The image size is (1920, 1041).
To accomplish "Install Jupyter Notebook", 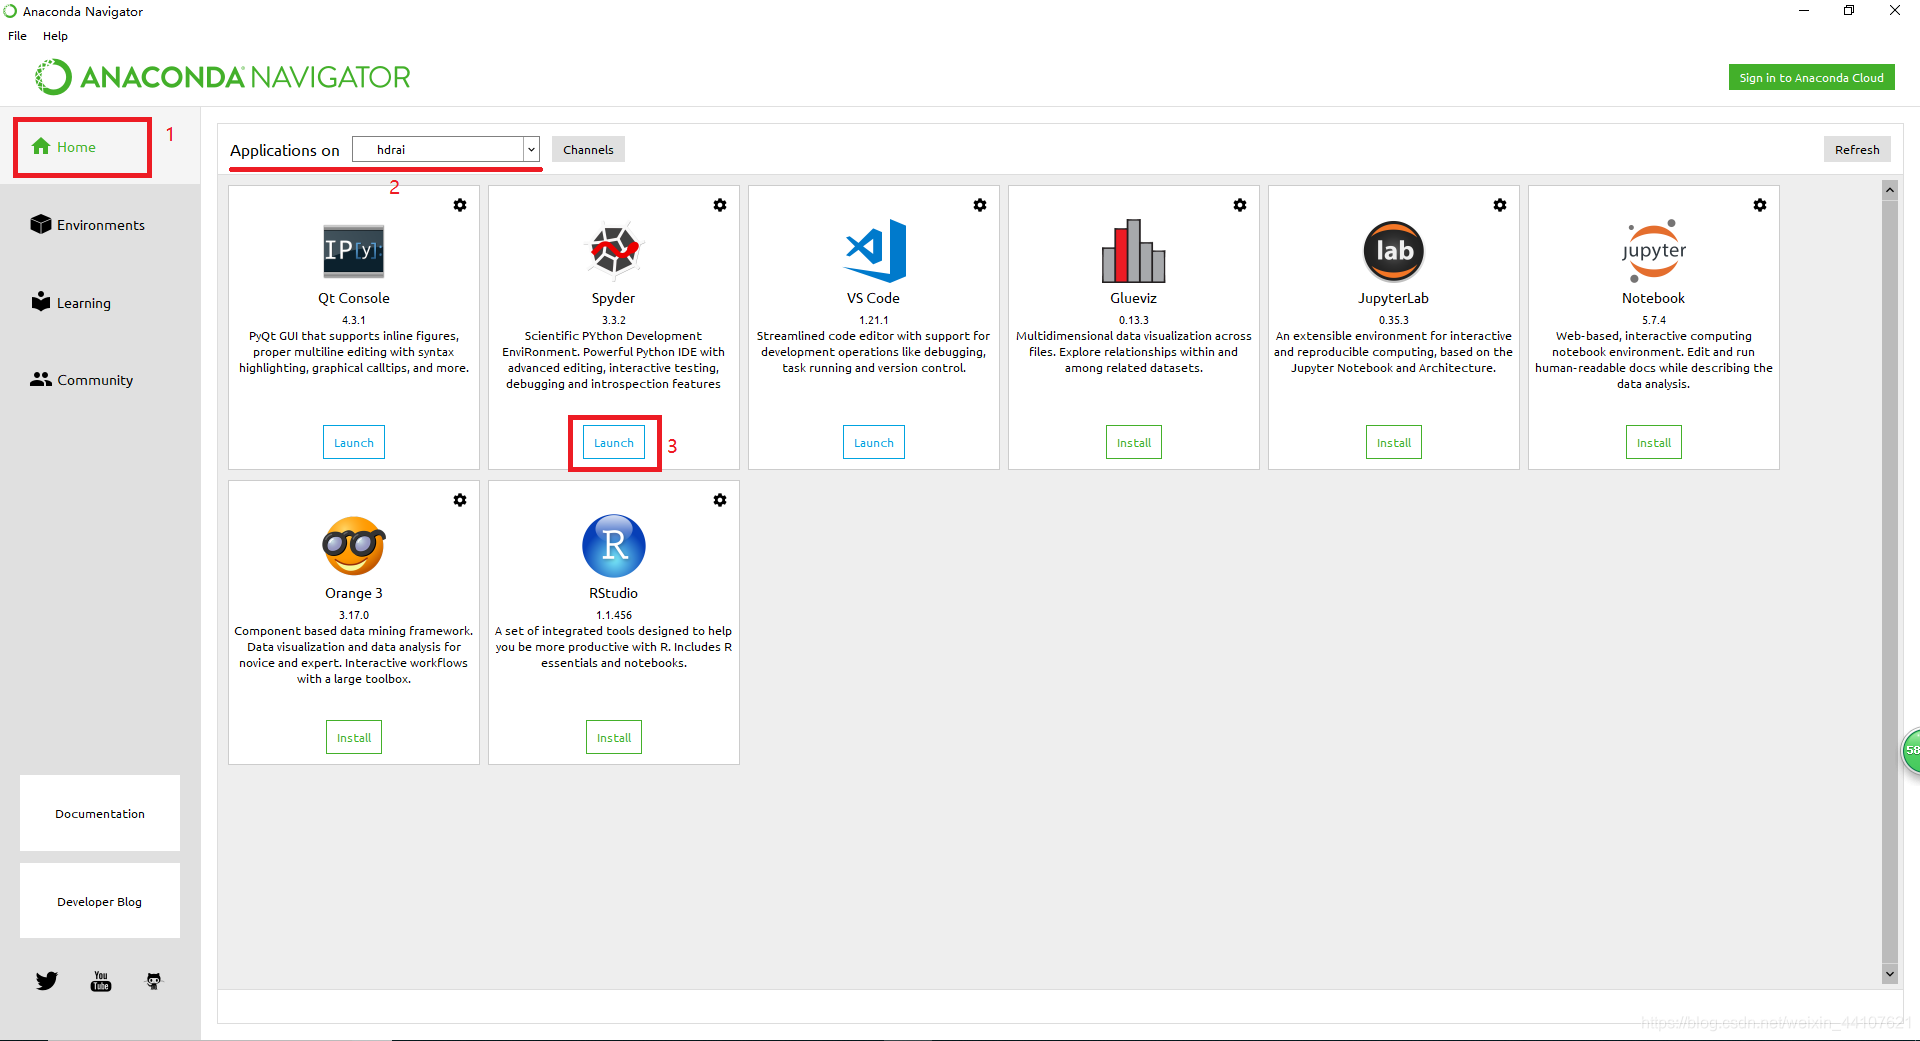I will (1654, 443).
